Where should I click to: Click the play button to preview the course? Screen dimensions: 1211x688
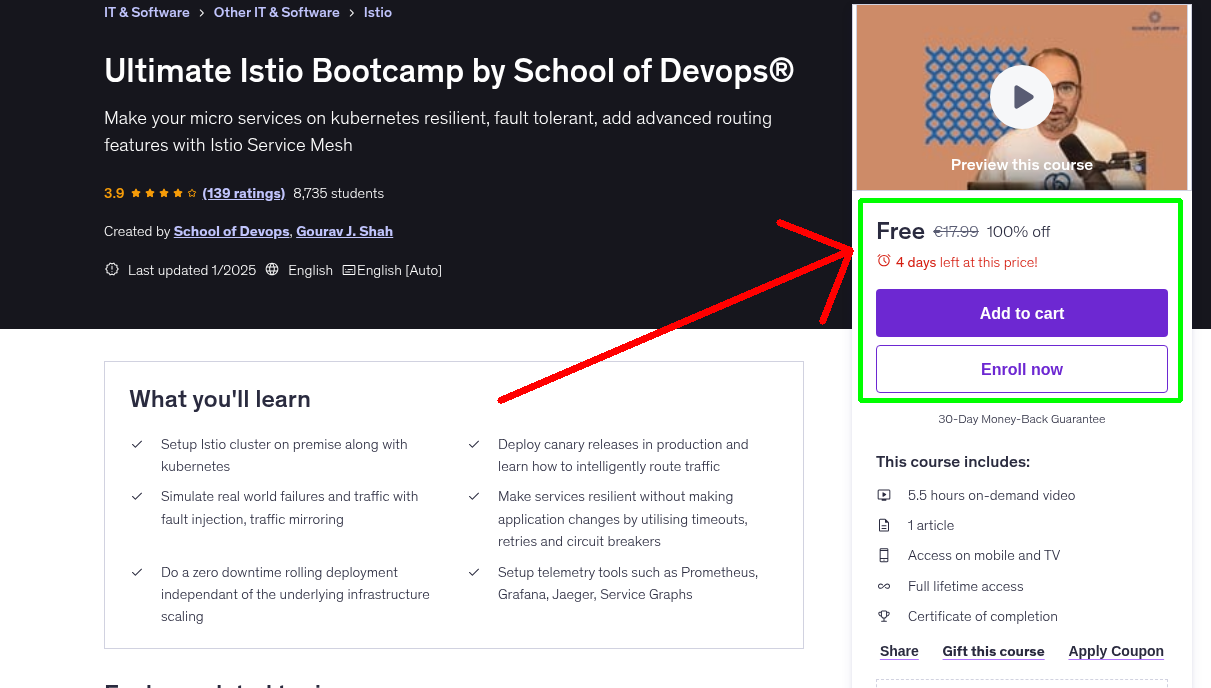pyautogui.click(x=1021, y=96)
